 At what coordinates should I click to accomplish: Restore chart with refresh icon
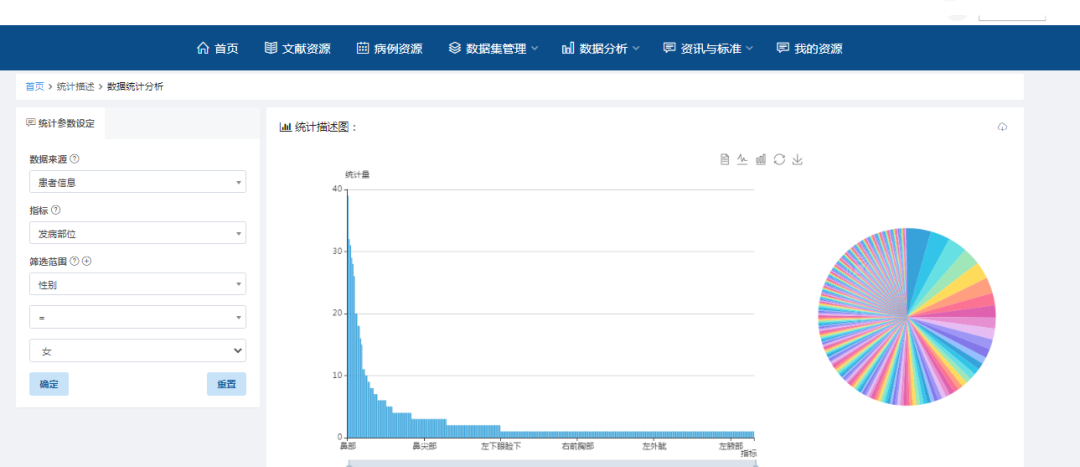pyautogui.click(x=779, y=159)
